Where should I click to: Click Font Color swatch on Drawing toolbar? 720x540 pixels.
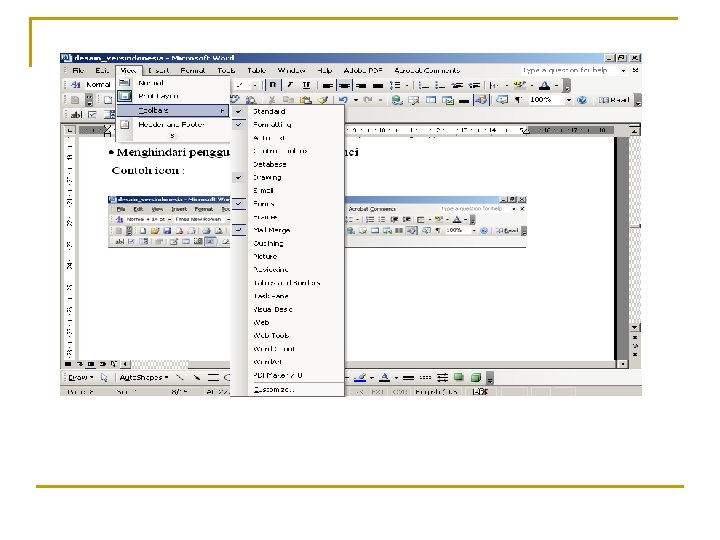(x=385, y=377)
